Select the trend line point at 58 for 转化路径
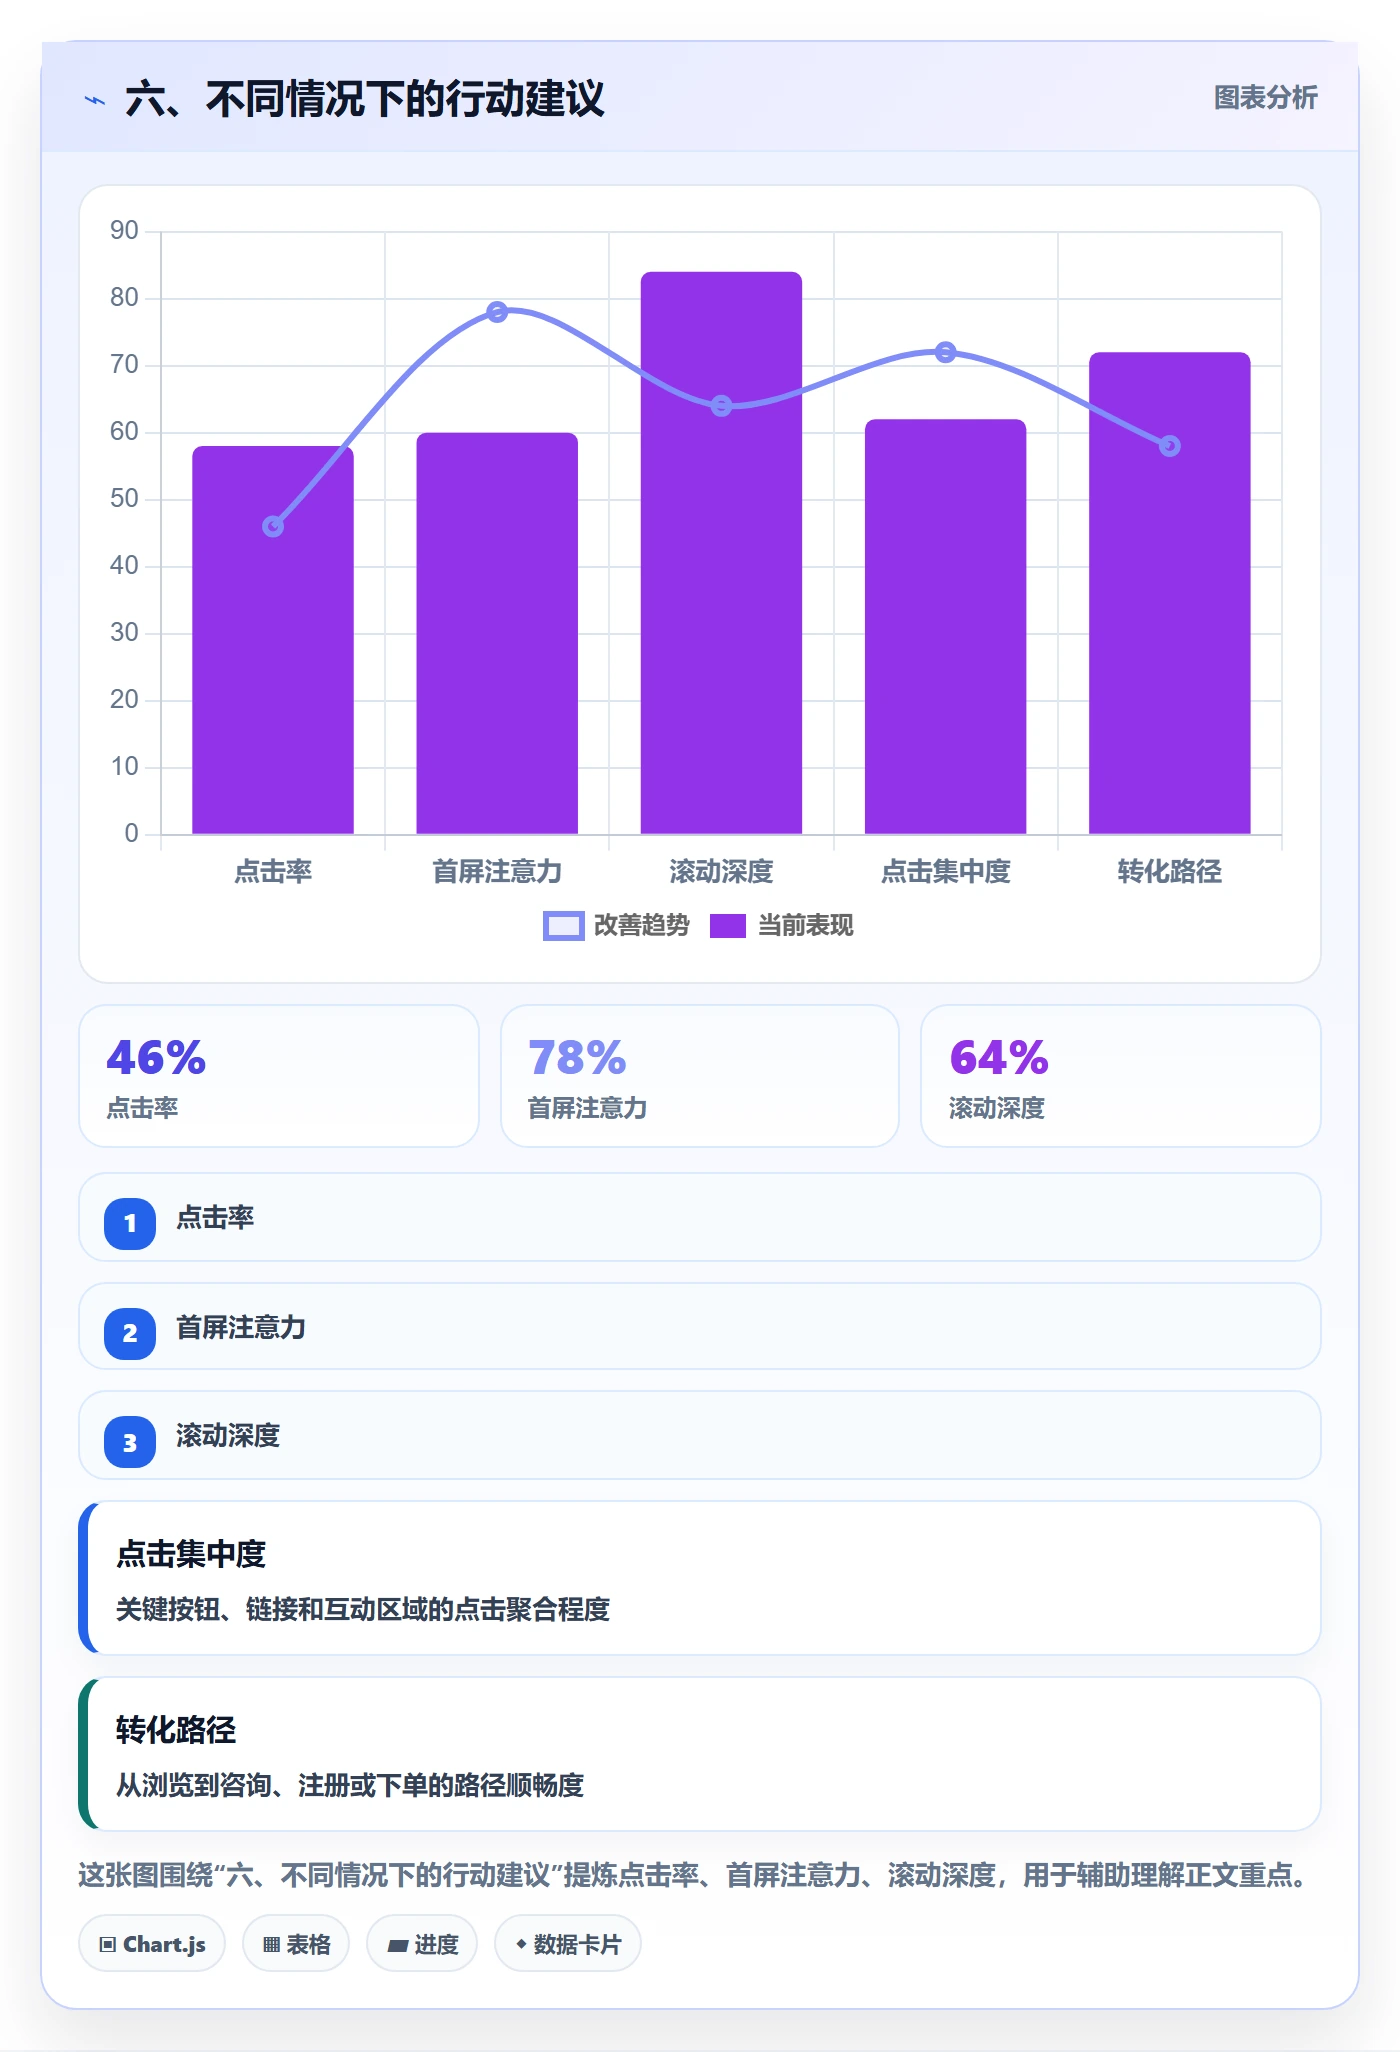The image size is (1400, 2052). [1170, 446]
